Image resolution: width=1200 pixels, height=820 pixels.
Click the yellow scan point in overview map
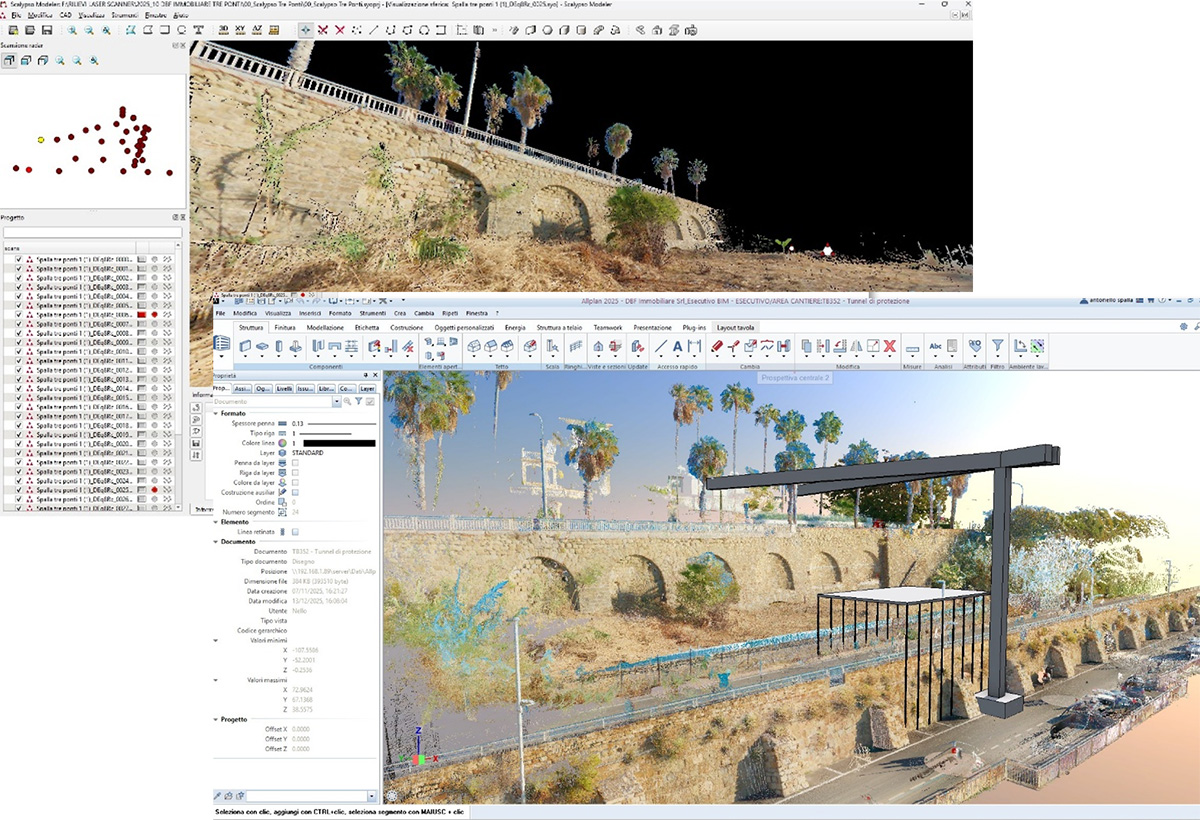pyautogui.click(x=41, y=140)
